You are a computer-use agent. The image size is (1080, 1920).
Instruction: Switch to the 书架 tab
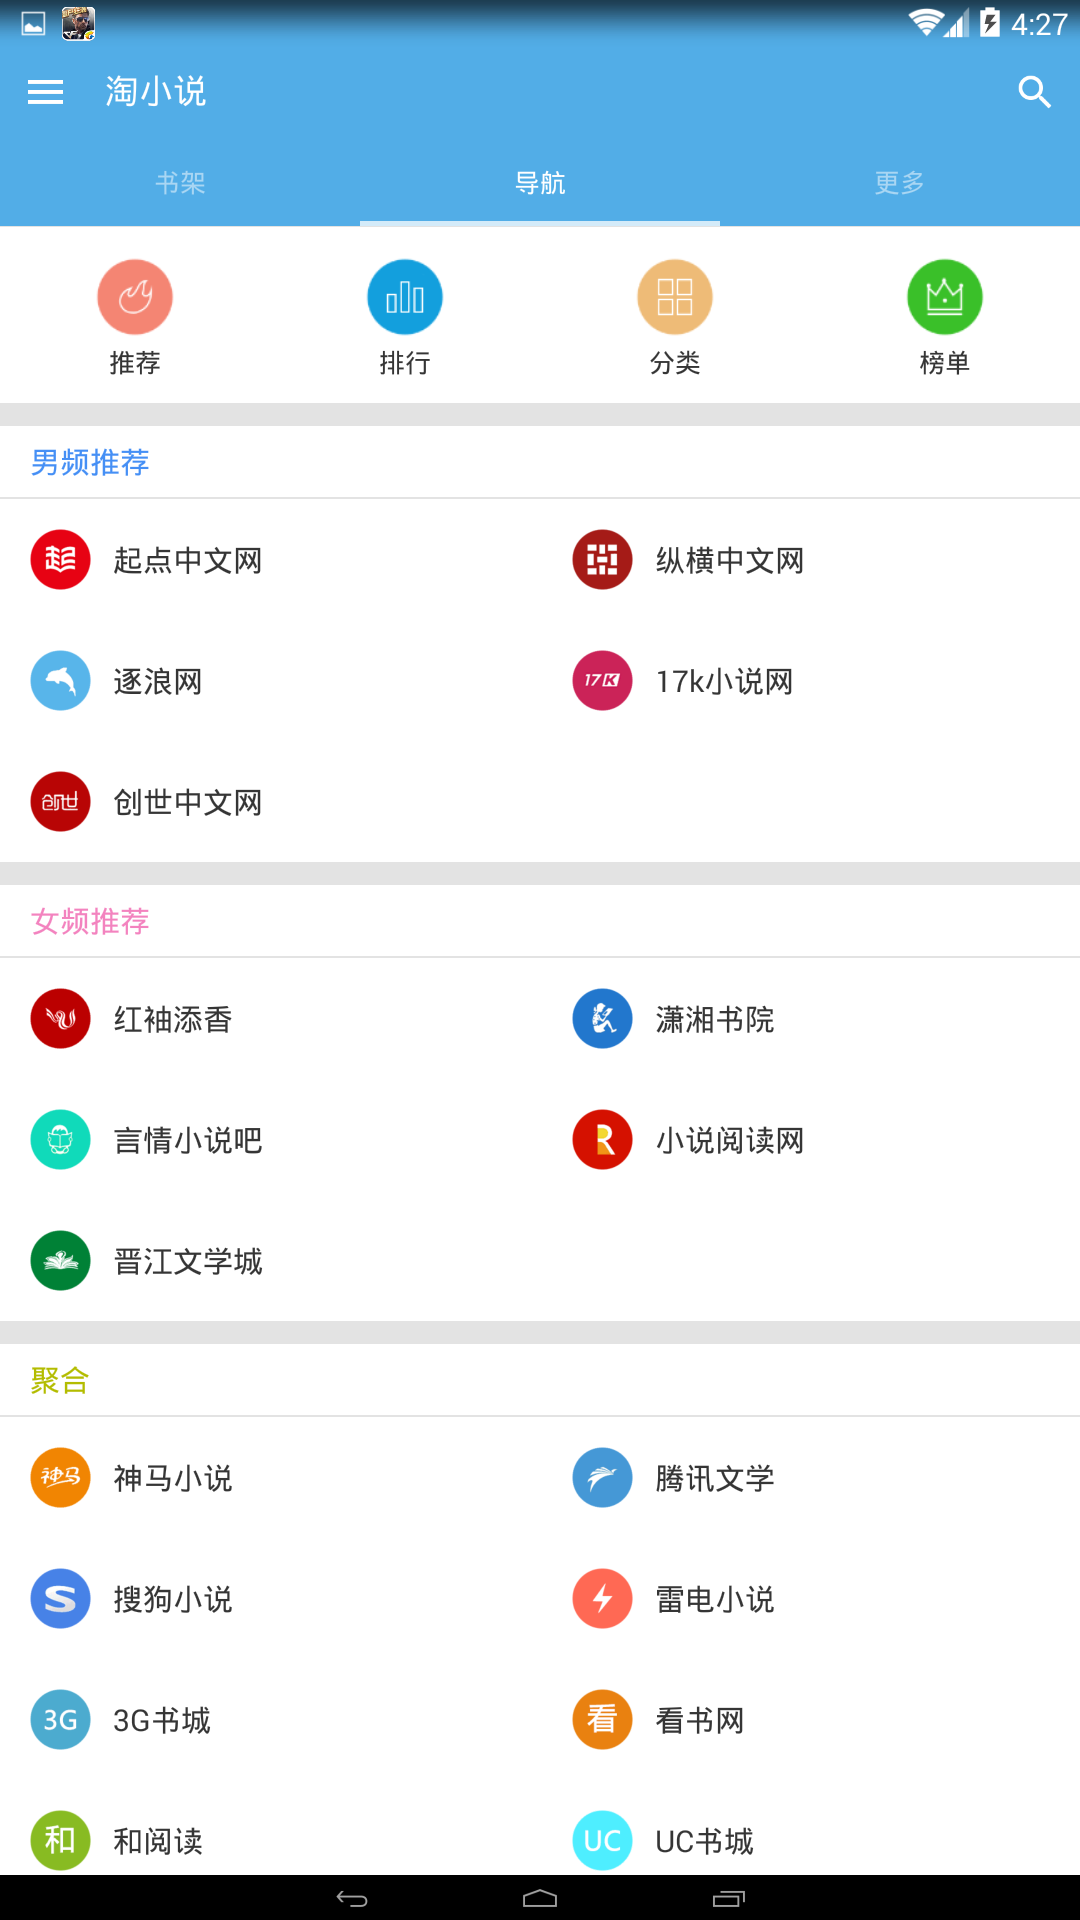tap(180, 183)
